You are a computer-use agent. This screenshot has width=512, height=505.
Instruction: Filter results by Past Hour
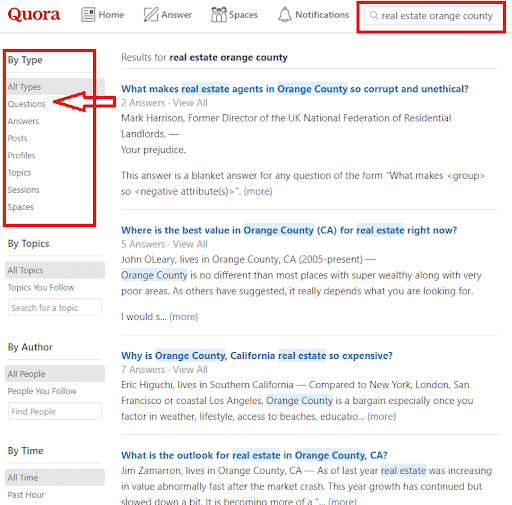(26, 495)
